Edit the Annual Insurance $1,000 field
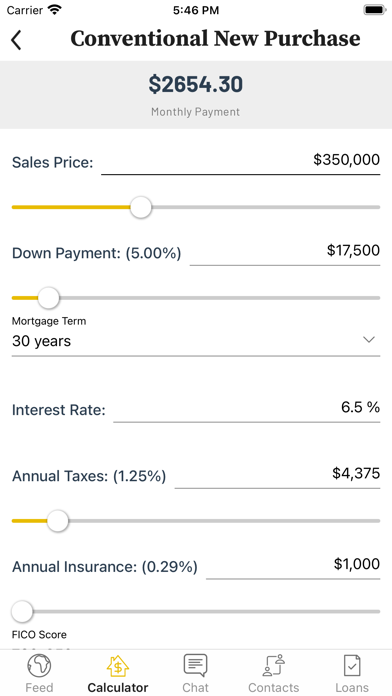This screenshot has width=392, height=696. (293, 566)
